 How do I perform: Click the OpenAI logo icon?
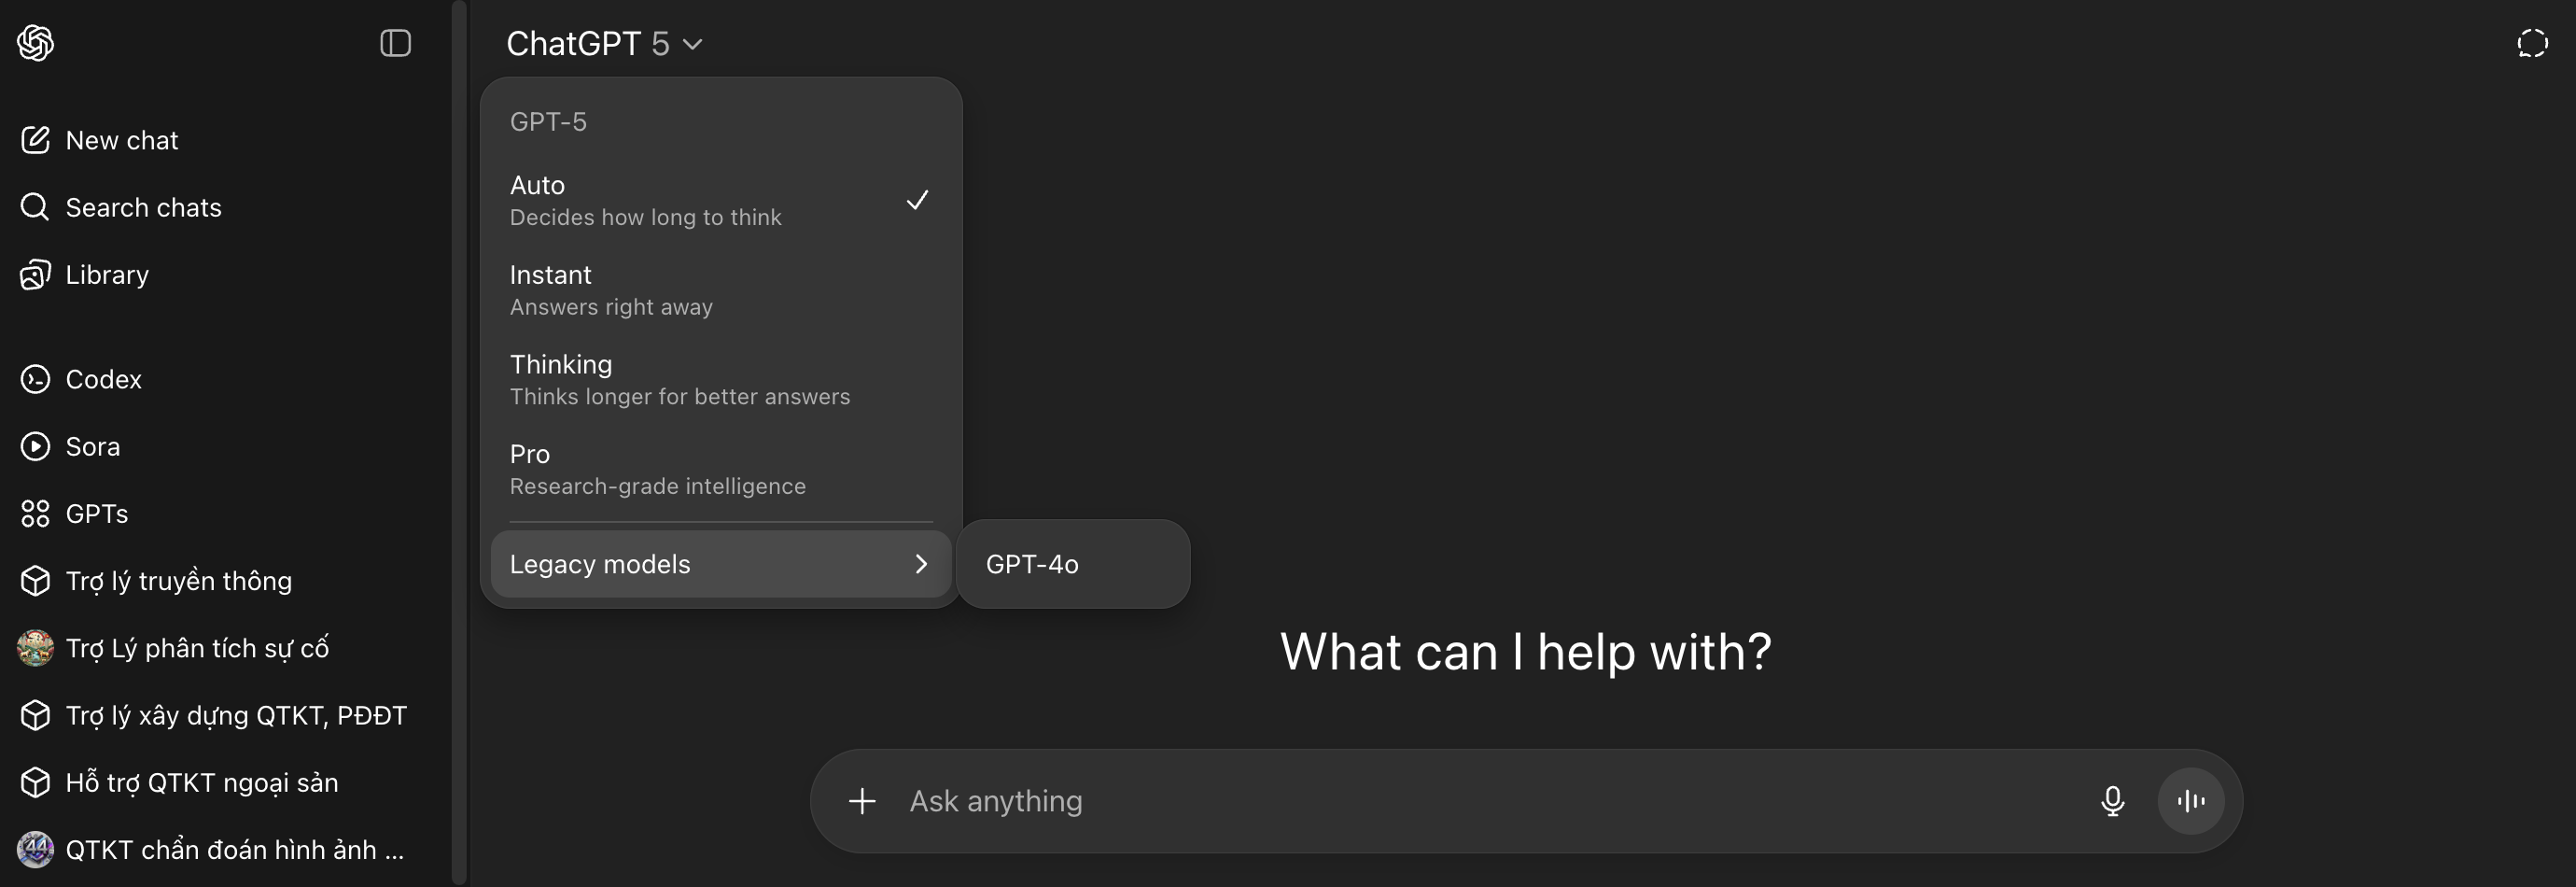click(35, 43)
